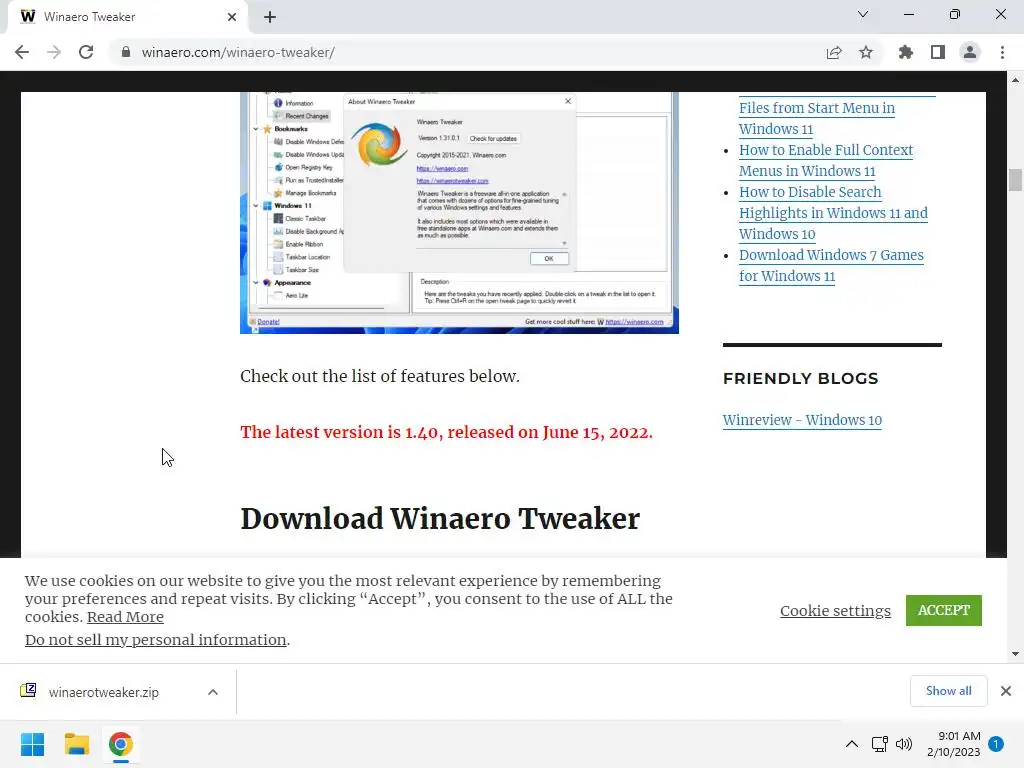This screenshot has height=768, width=1024.
Task: Click Do not sell my personal information
Action: coord(155,639)
